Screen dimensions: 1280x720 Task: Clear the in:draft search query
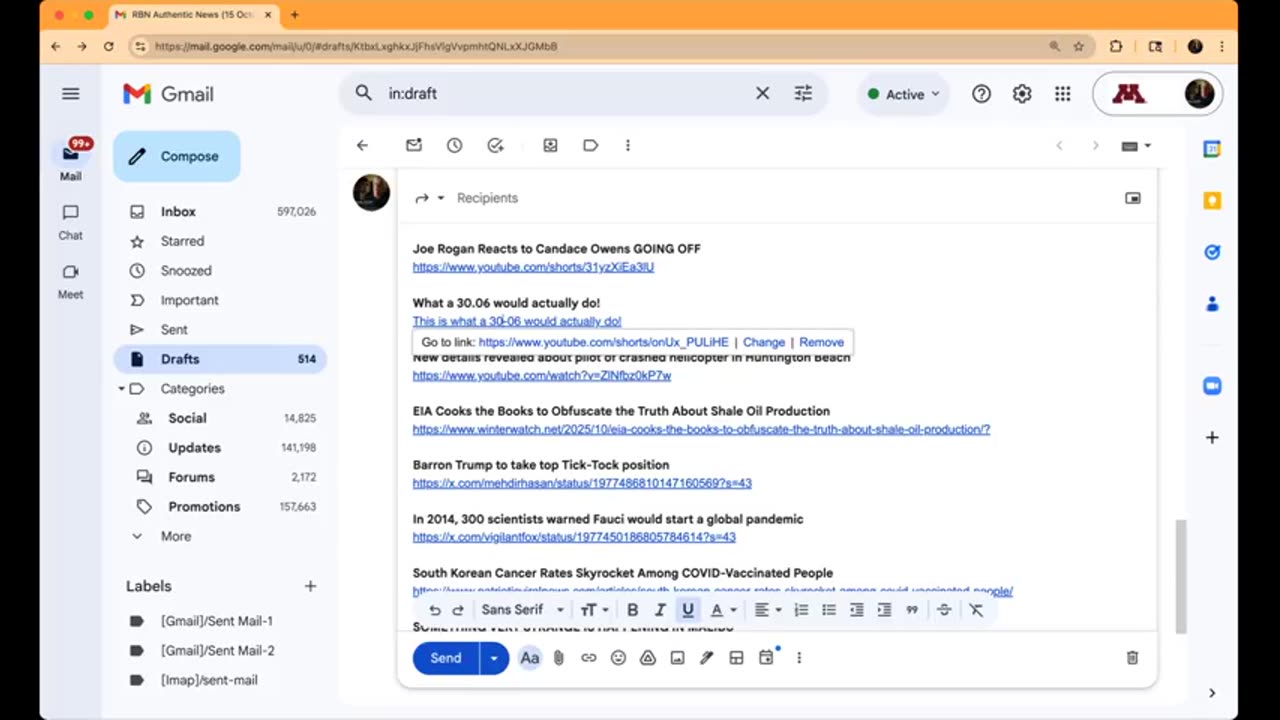click(762, 93)
